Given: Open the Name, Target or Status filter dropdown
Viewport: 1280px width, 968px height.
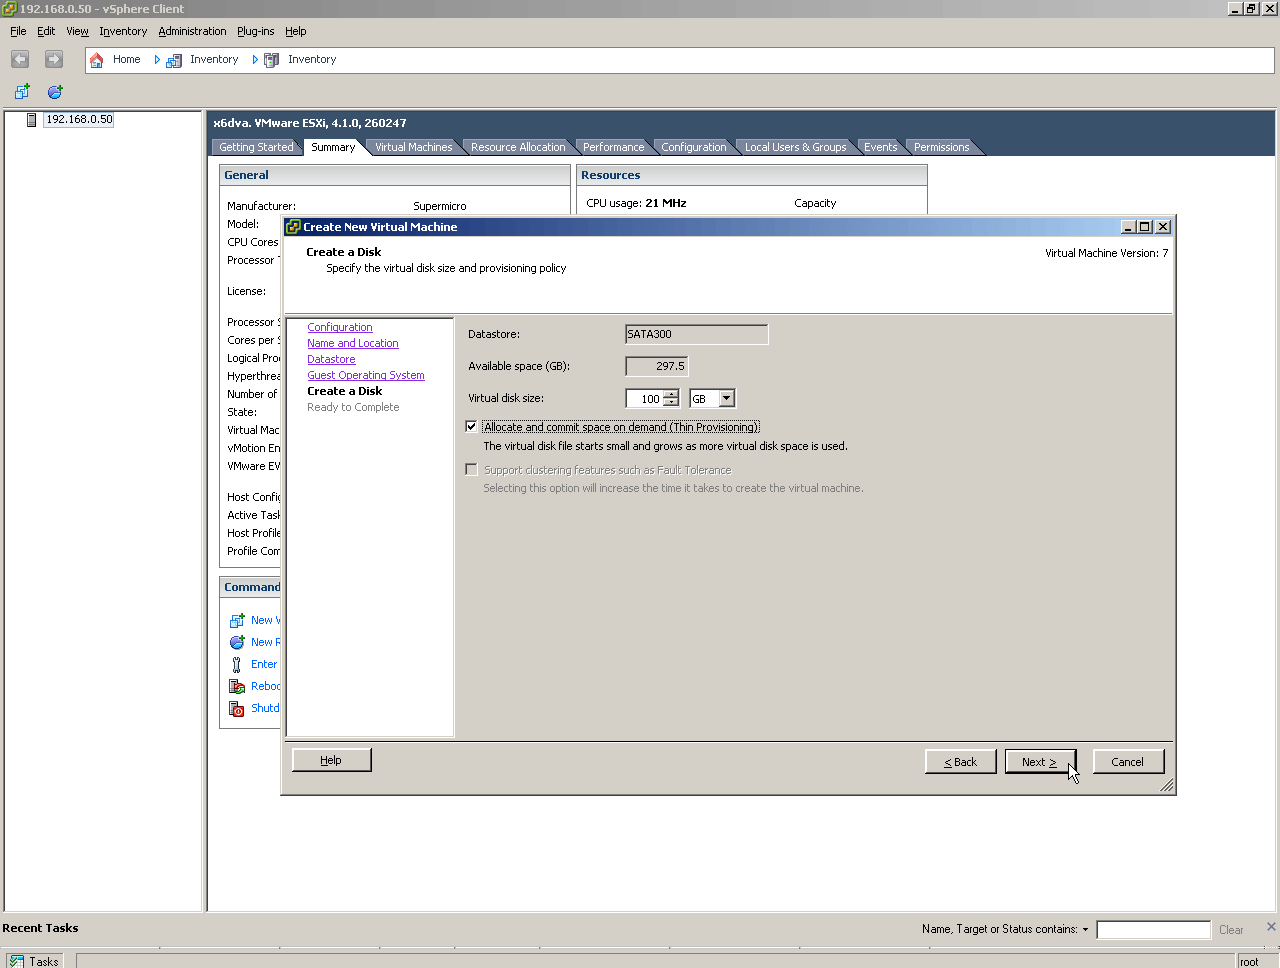Looking at the screenshot, I should tap(1085, 930).
